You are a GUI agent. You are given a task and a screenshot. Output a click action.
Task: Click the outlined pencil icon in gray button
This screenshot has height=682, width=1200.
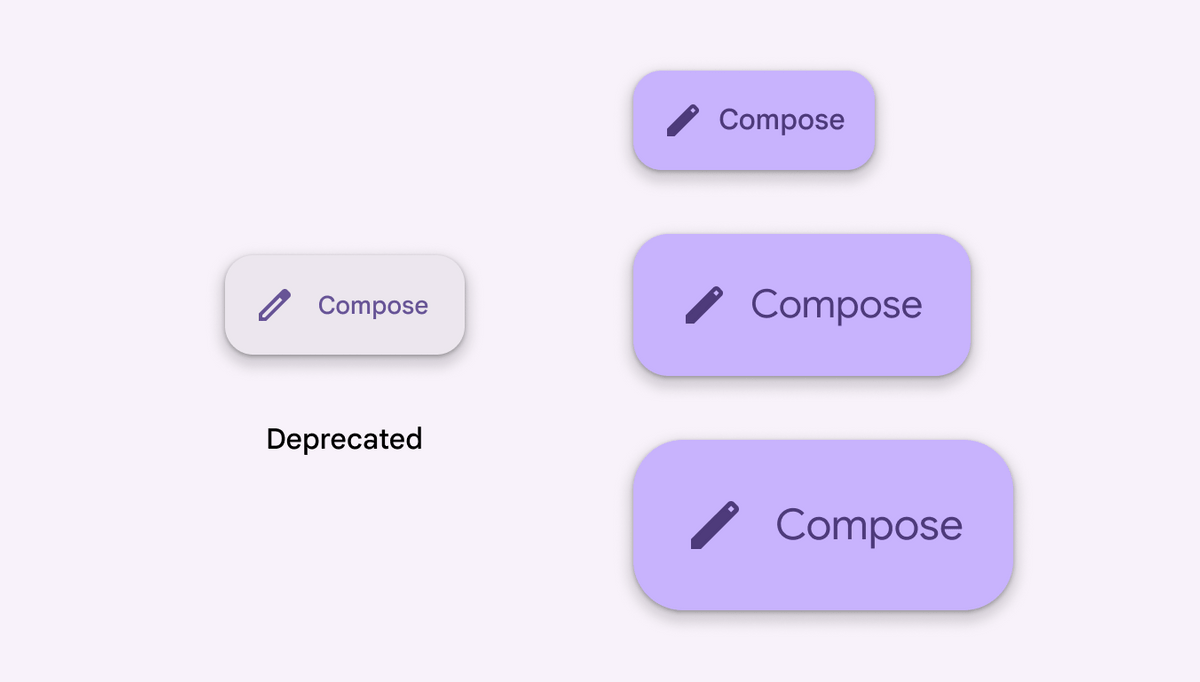click(274, 305)
